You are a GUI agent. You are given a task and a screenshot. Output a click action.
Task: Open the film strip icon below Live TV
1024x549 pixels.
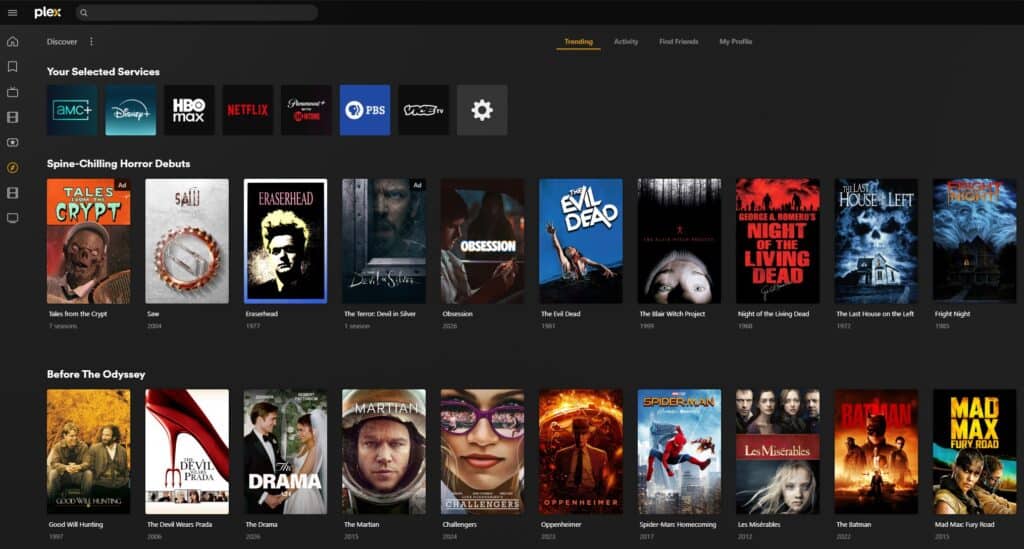click(x=12, y=118)
